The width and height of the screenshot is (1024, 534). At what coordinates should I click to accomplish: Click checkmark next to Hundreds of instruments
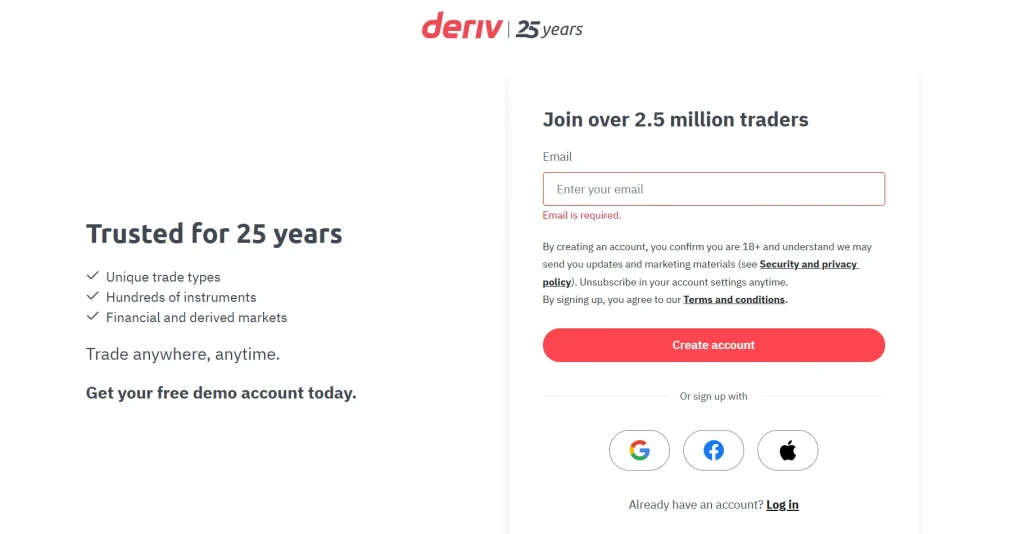(93, 296)
